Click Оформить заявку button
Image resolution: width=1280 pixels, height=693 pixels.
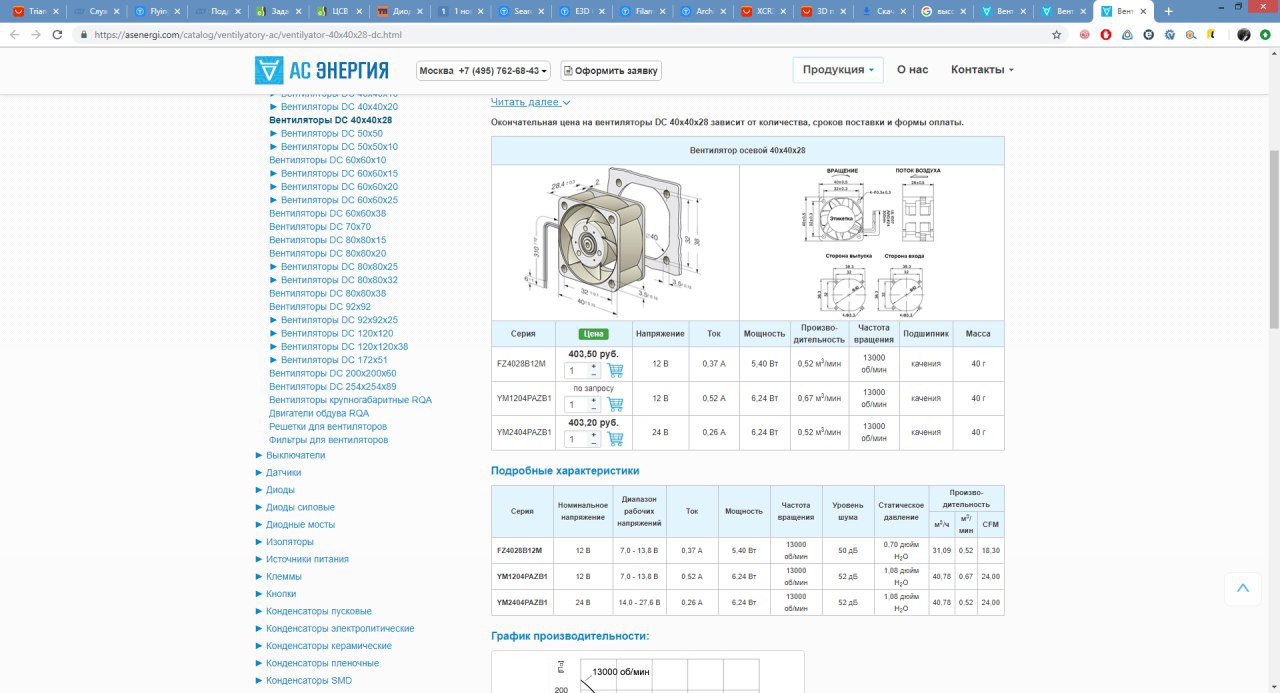coord(611,71)
